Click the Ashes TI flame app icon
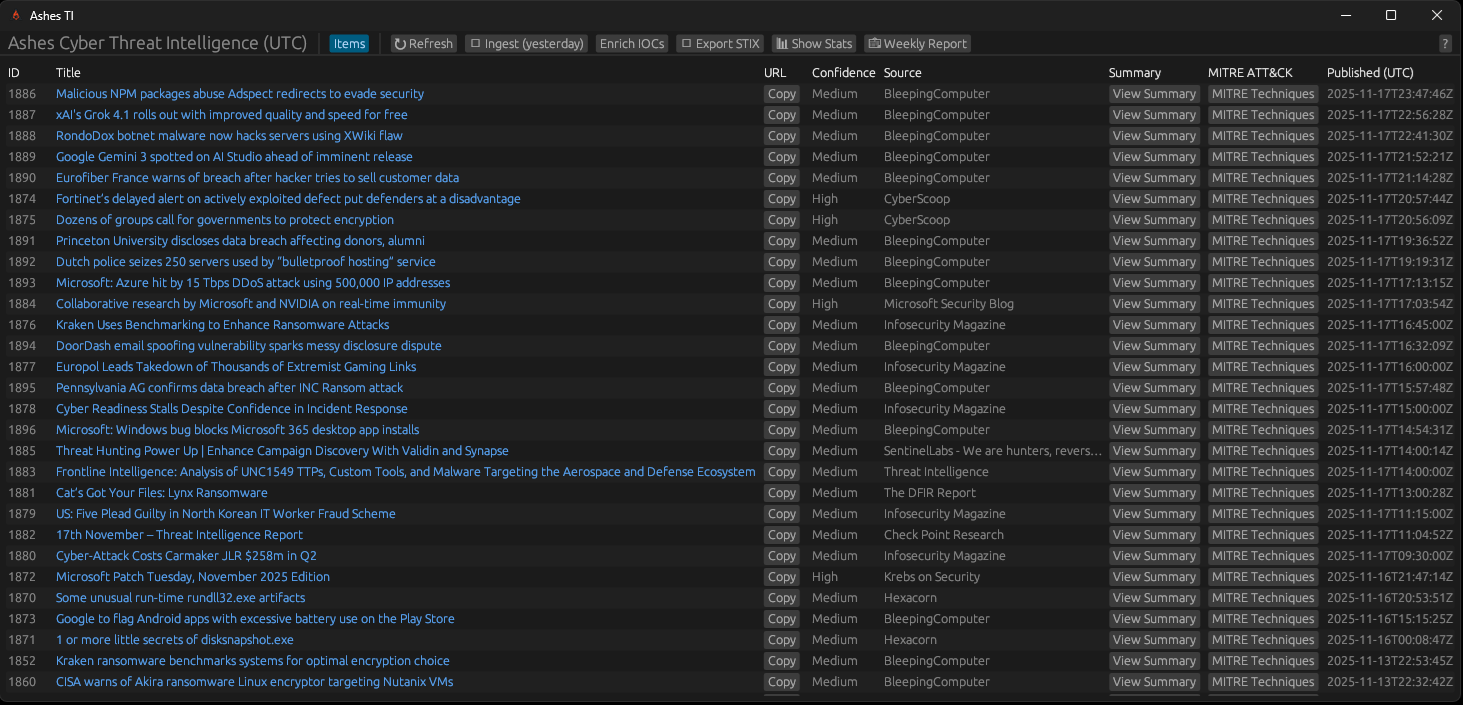Screen dimensions: 1474x705 (x=15, y=16)
